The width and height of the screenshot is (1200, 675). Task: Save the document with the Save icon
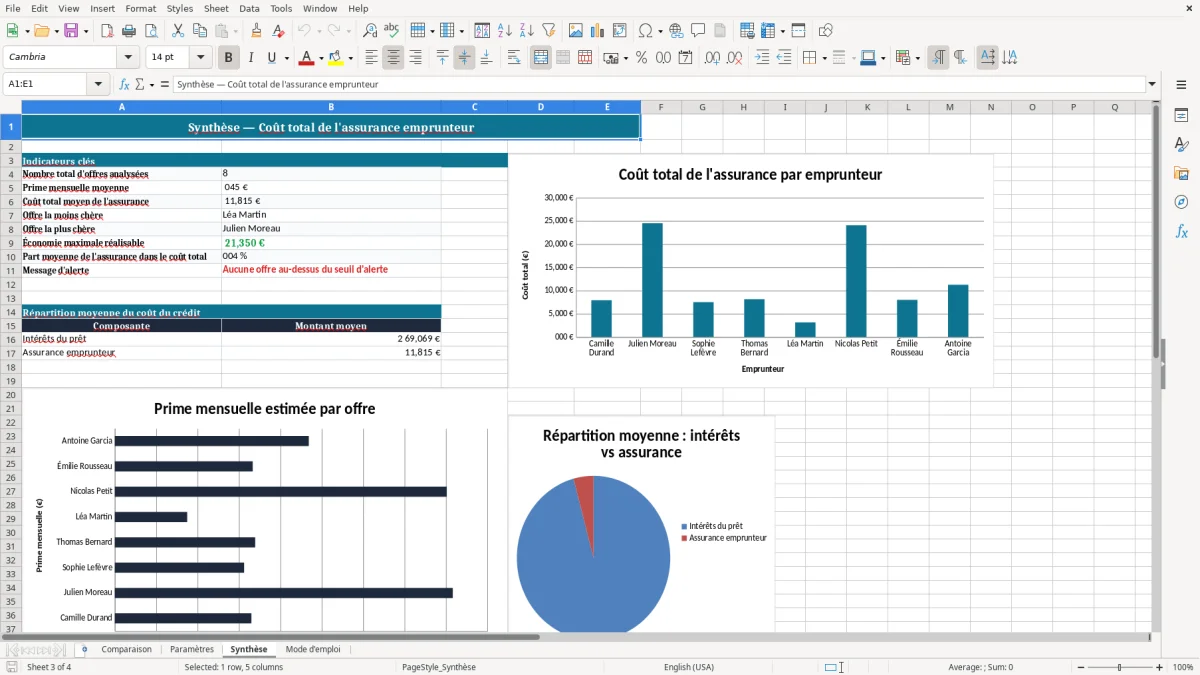pyautogui.click(x=70, y=31)
